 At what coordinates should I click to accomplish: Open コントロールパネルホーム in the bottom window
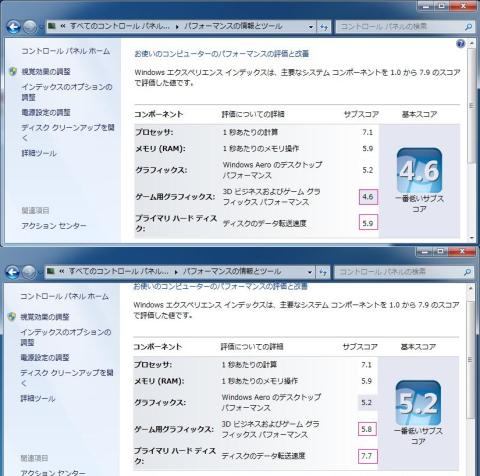click(65, 296)
